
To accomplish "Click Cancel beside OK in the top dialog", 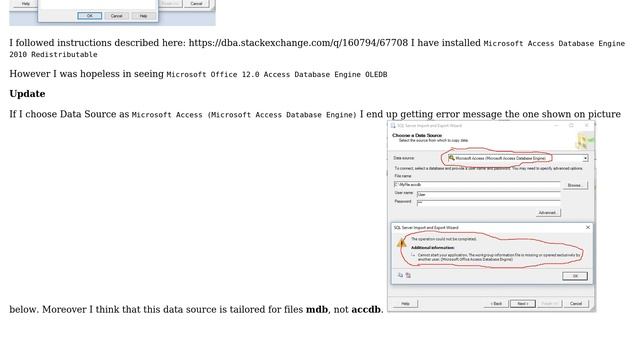I will [116, 16].
